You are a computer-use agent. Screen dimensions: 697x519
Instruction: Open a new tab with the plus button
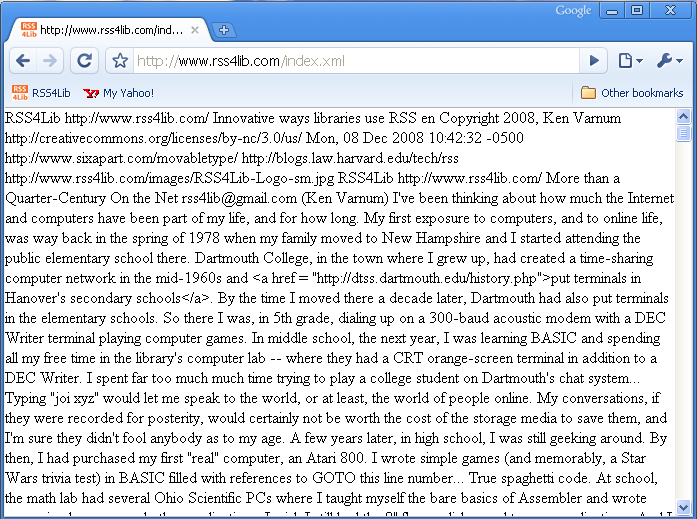click(x=224, y=30)
